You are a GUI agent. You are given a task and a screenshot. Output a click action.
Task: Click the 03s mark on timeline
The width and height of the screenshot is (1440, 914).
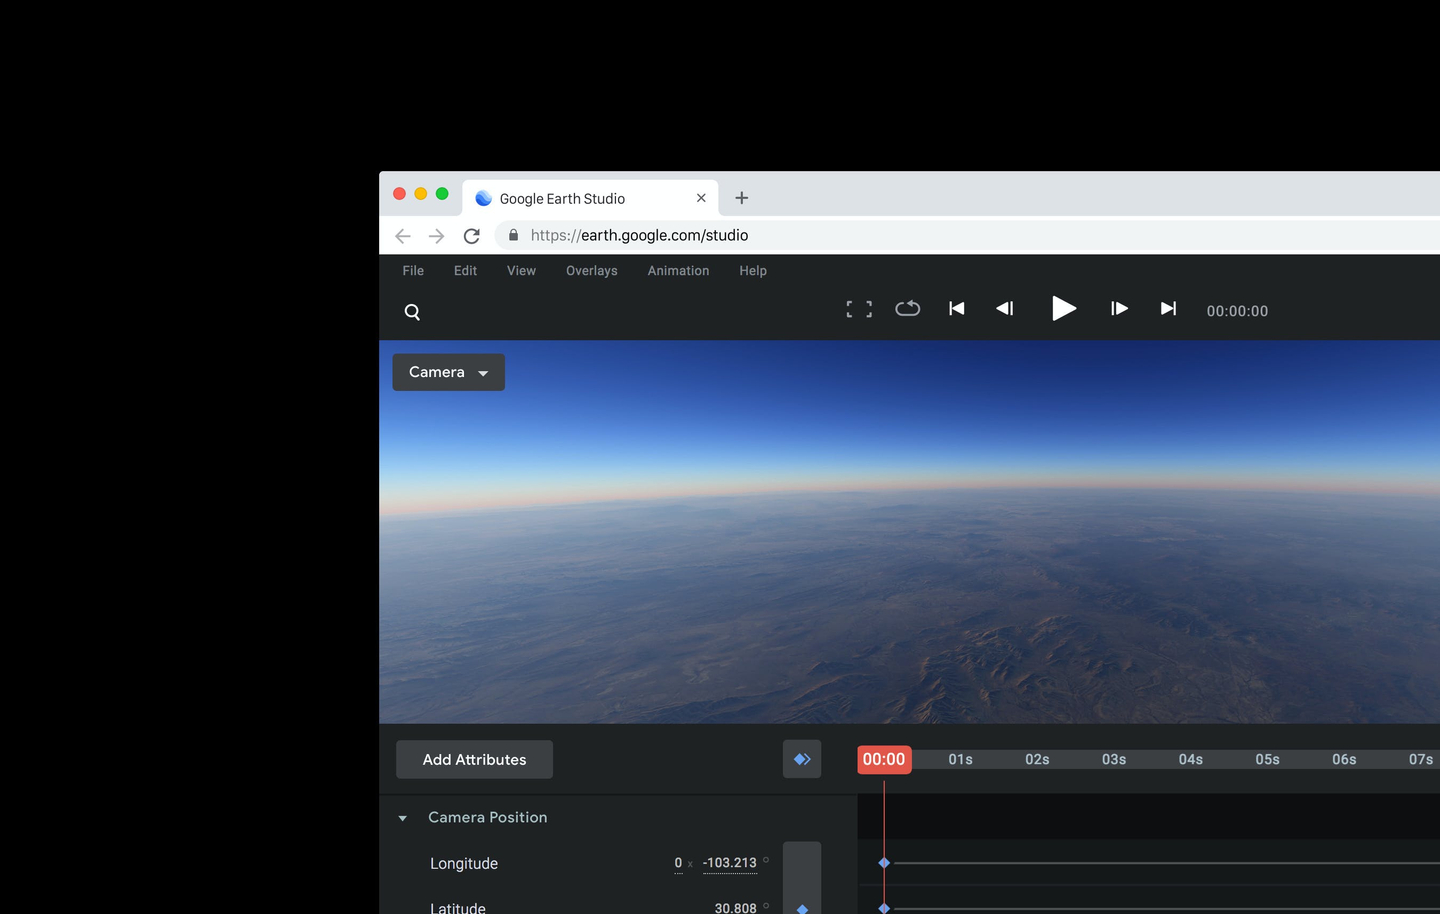click(x=1113, y=760)
